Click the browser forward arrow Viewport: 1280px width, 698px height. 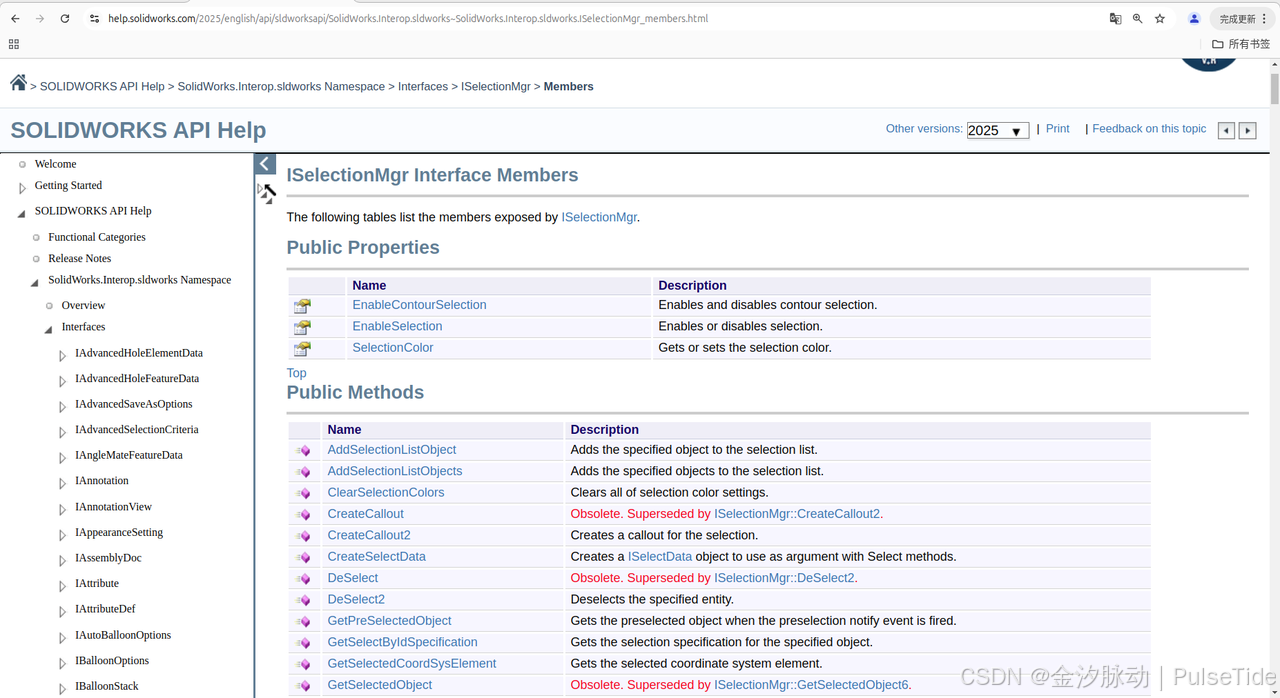tap(40, 18)
